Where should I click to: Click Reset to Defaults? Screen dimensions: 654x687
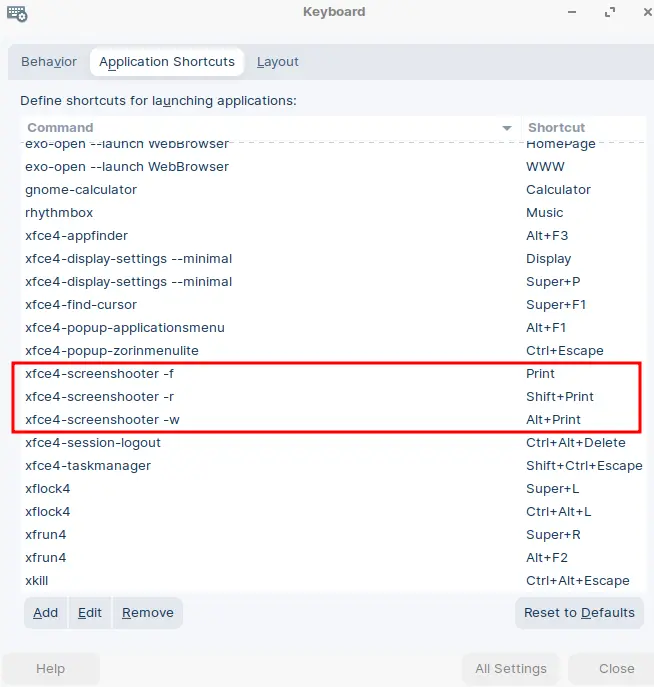pos(579,613)
